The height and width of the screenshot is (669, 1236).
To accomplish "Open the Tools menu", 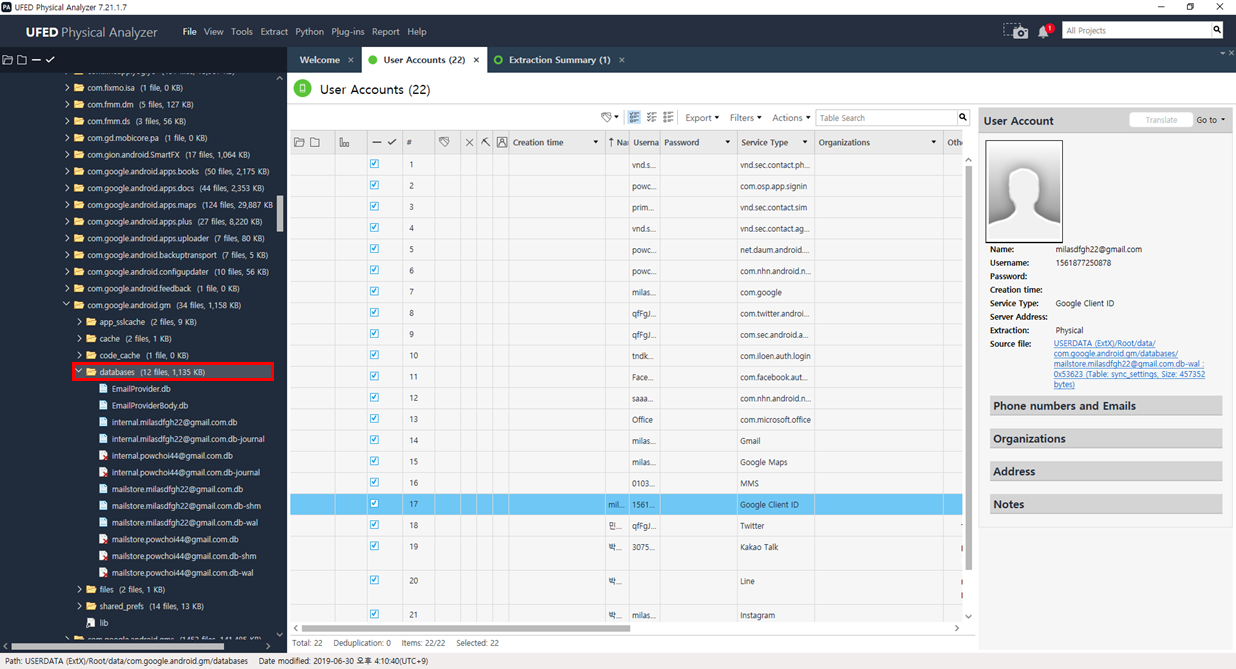I will (242, 32).
